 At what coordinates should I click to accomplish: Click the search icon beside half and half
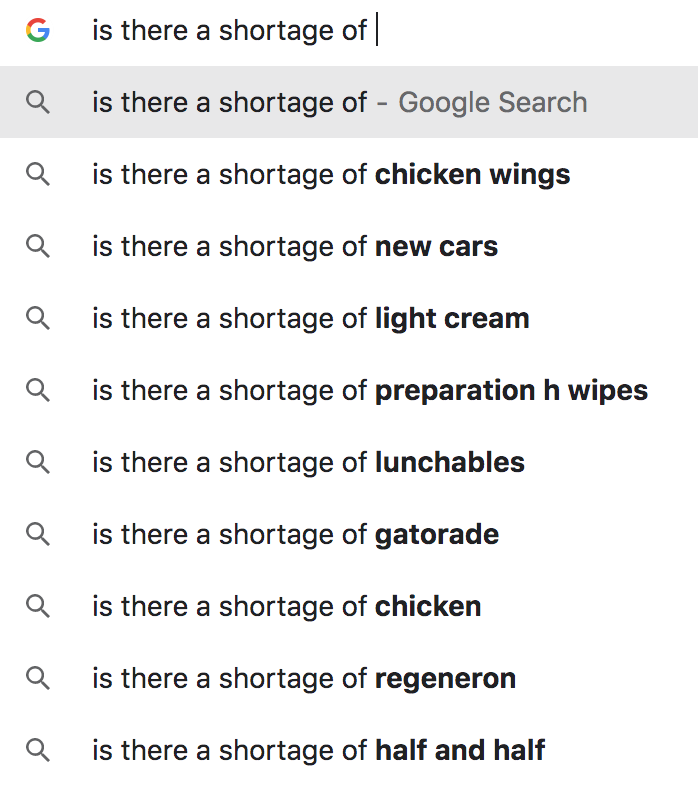[x=38, y=751]
